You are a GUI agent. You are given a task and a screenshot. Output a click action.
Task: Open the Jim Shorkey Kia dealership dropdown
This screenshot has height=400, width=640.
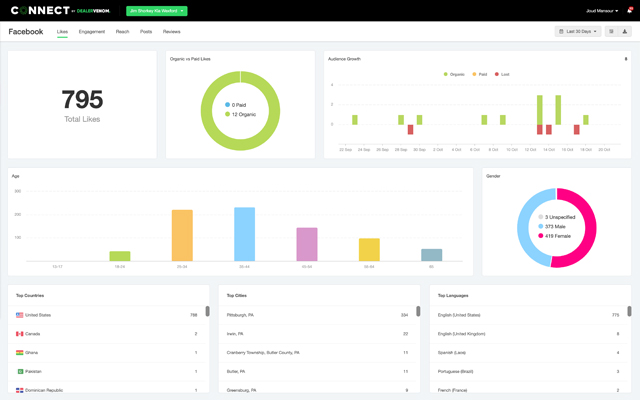pyautogui.click(x=157, y=11)
